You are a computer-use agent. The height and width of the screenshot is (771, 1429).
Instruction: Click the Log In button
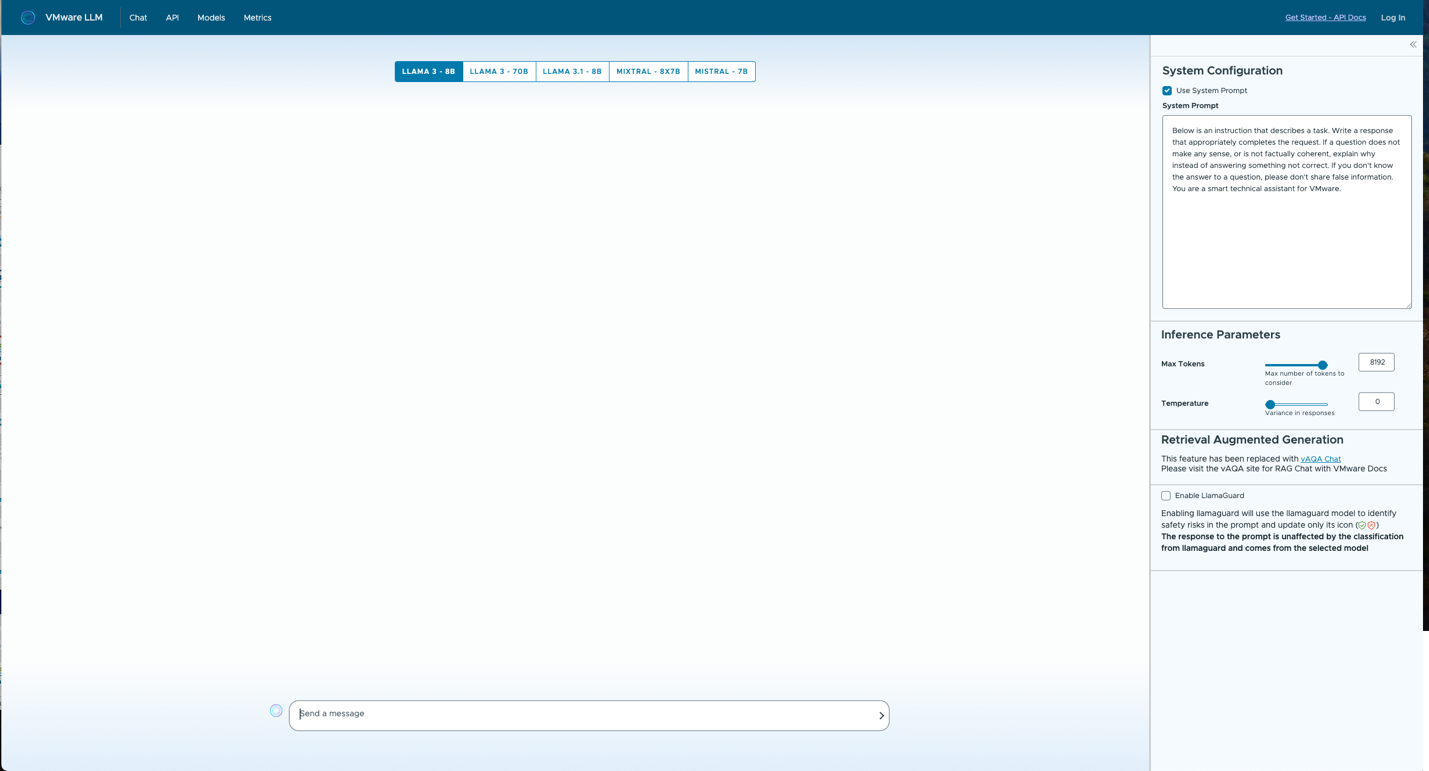coord(1392,17)
